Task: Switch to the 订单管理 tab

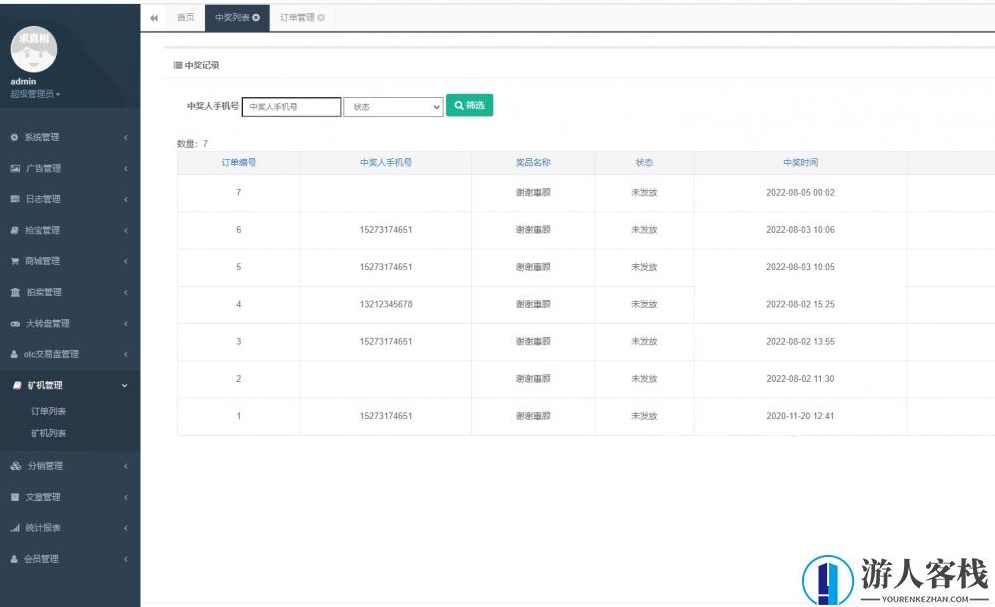Action: click(297, 18)
